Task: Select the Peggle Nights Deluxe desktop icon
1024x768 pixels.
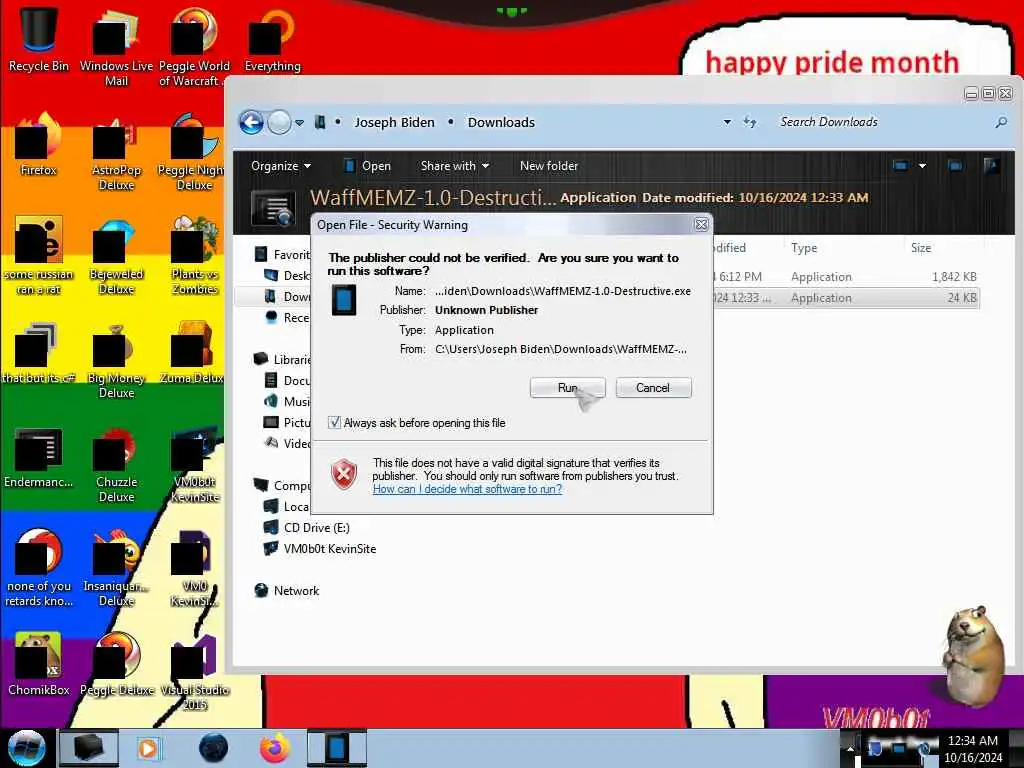Action: coord(193,152)
